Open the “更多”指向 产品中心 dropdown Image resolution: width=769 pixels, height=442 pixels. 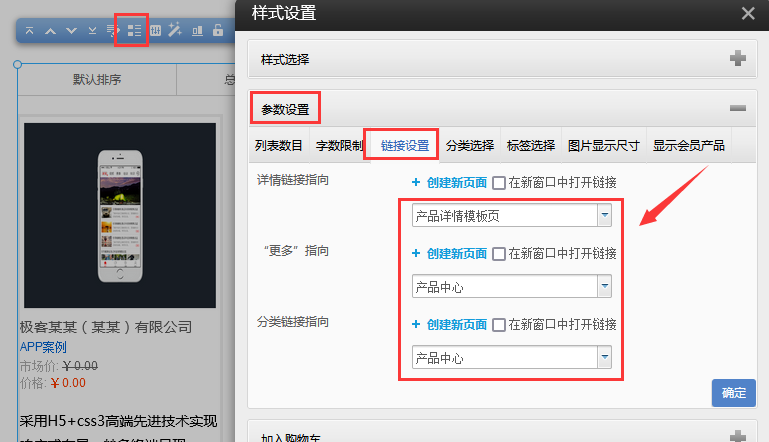604,287
